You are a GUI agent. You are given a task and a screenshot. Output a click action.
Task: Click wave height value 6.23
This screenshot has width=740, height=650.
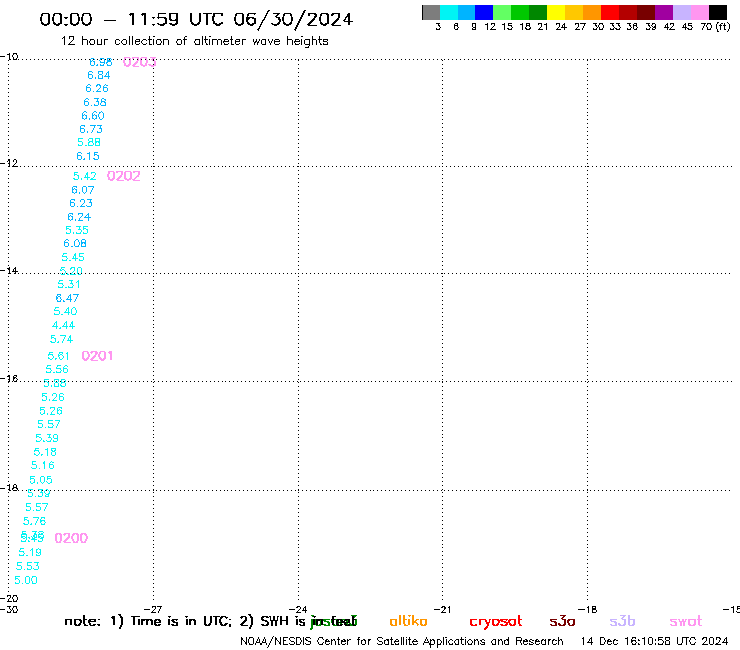click(81, 203)
